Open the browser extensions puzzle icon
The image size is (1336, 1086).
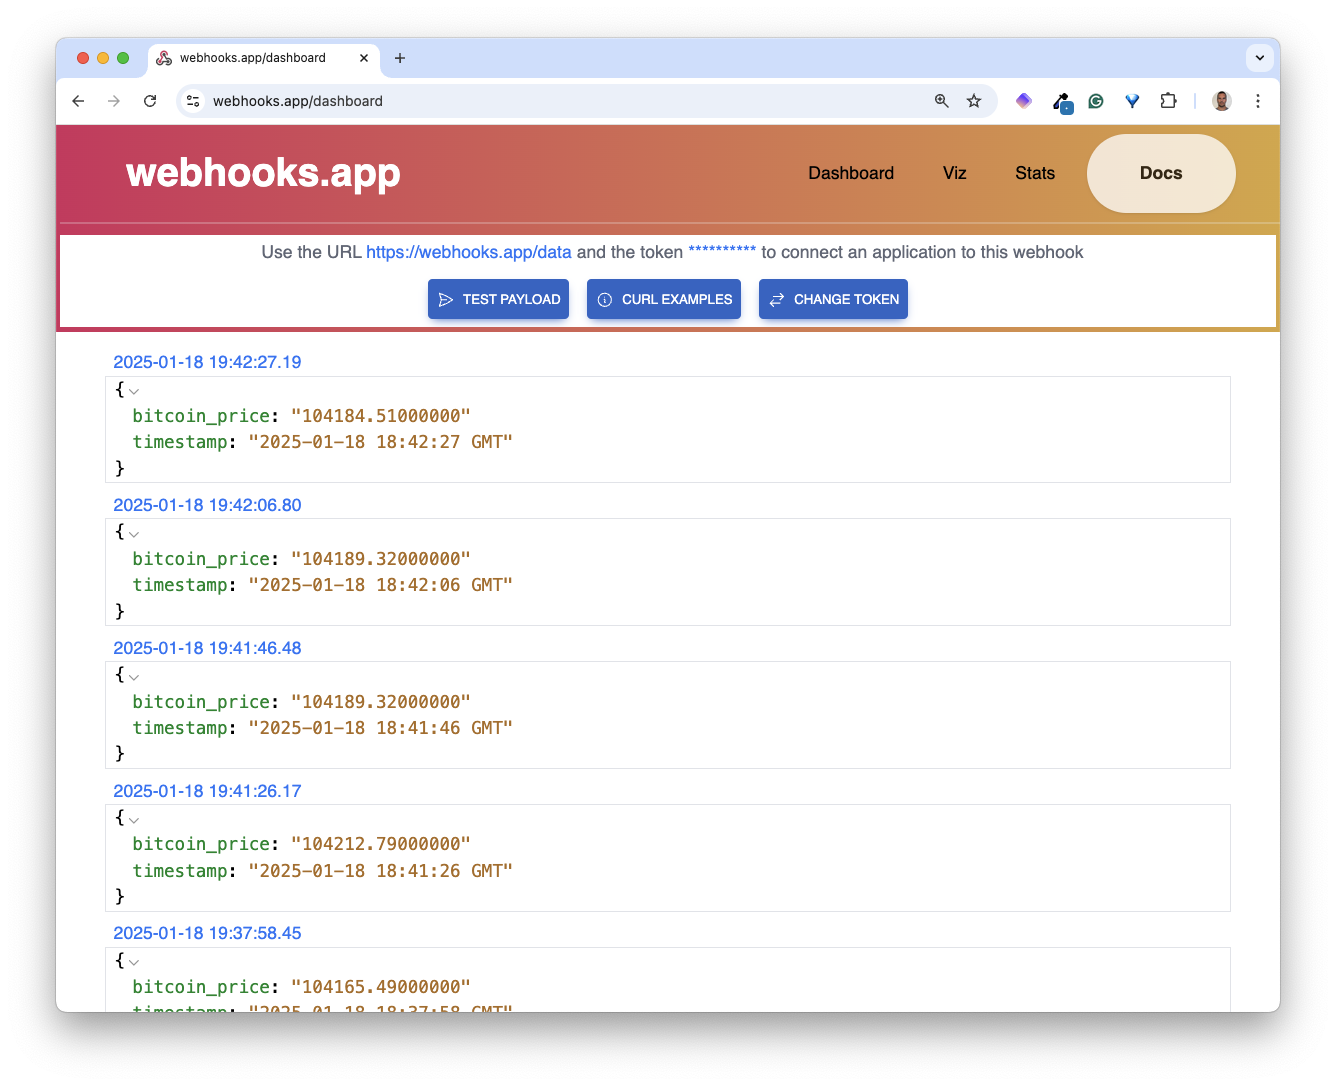(x=1168, y=101)
